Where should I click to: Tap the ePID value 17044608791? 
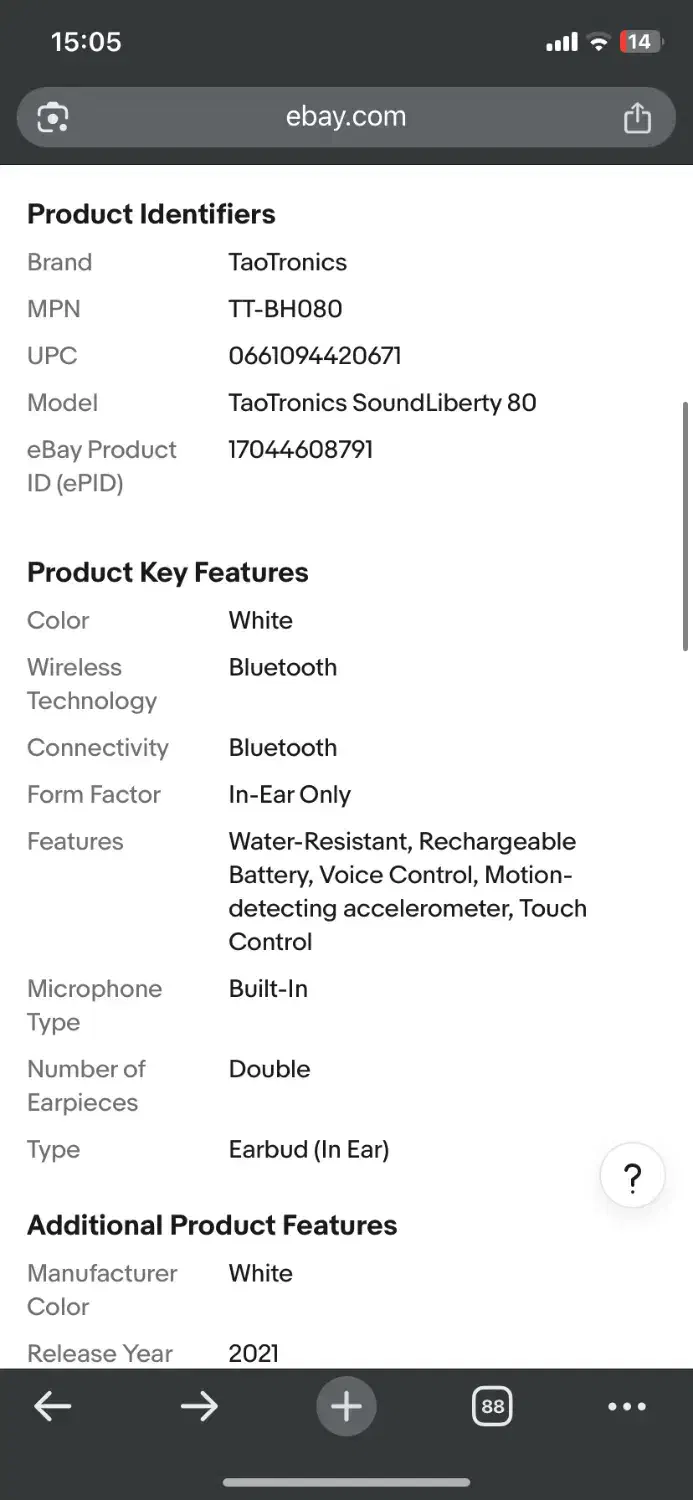[300, 450]
